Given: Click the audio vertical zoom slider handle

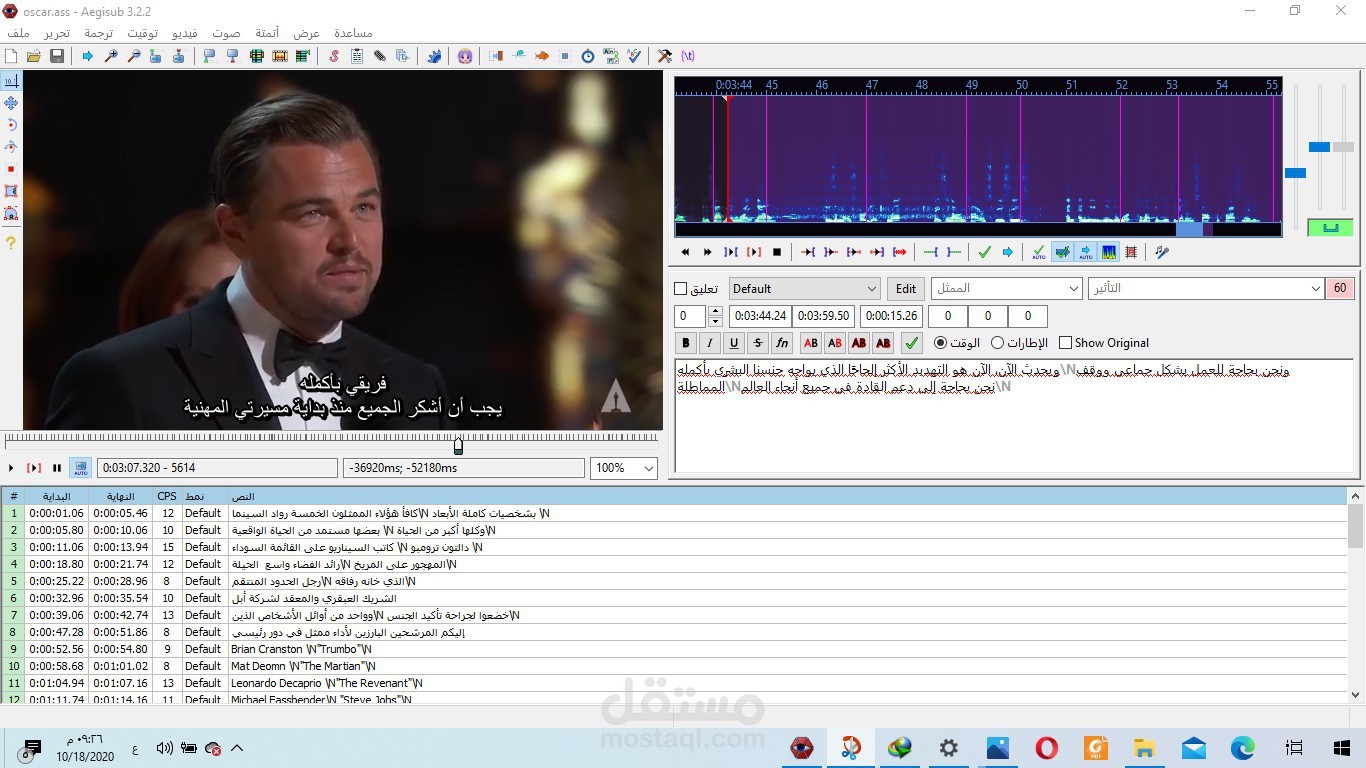Looking at the screenshot, I should (1319, 147).
